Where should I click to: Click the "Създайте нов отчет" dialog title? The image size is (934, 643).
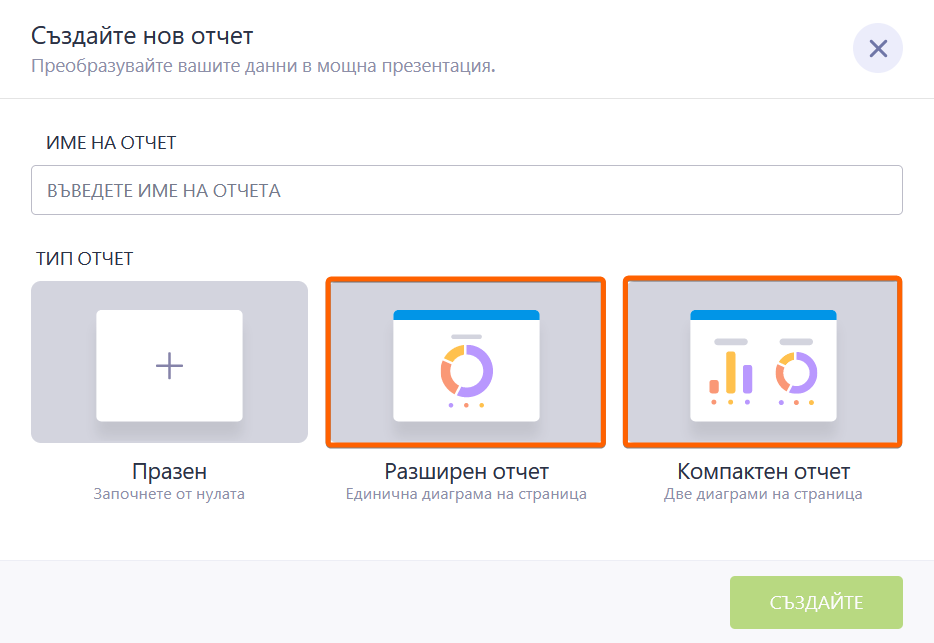[x=142, y=37]
